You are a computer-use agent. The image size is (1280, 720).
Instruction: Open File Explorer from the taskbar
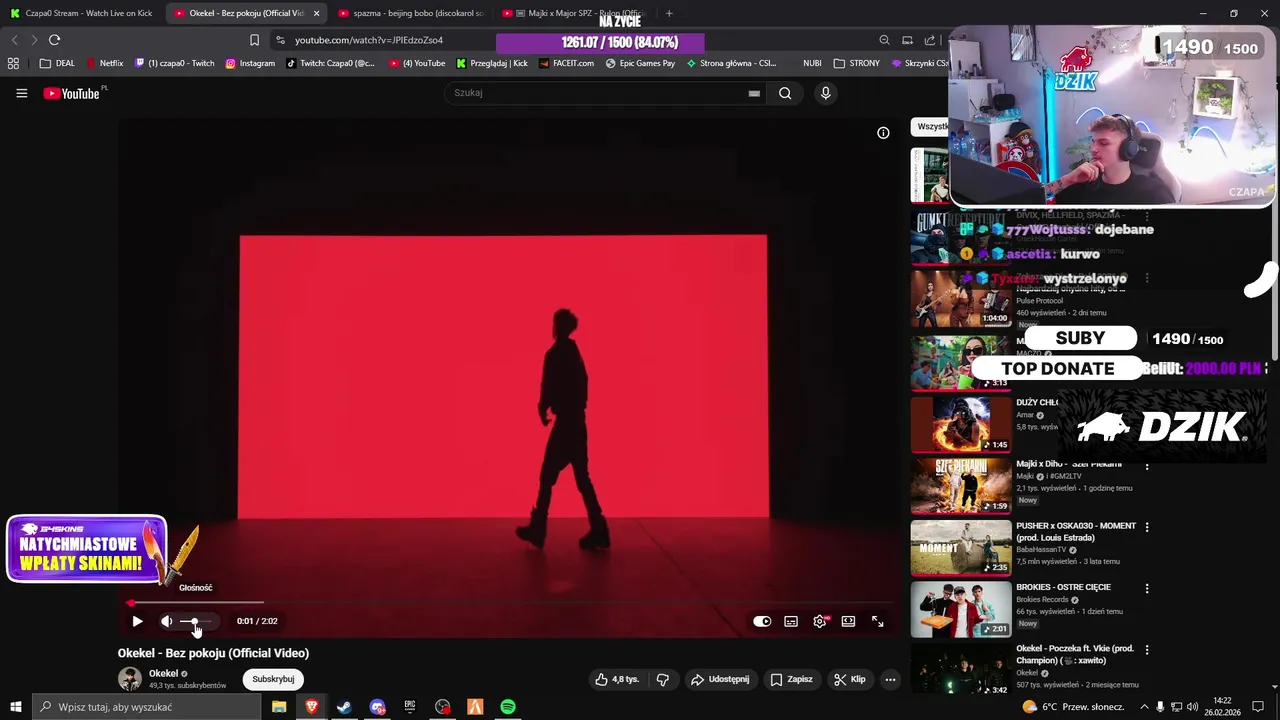[x=279, y=707]
